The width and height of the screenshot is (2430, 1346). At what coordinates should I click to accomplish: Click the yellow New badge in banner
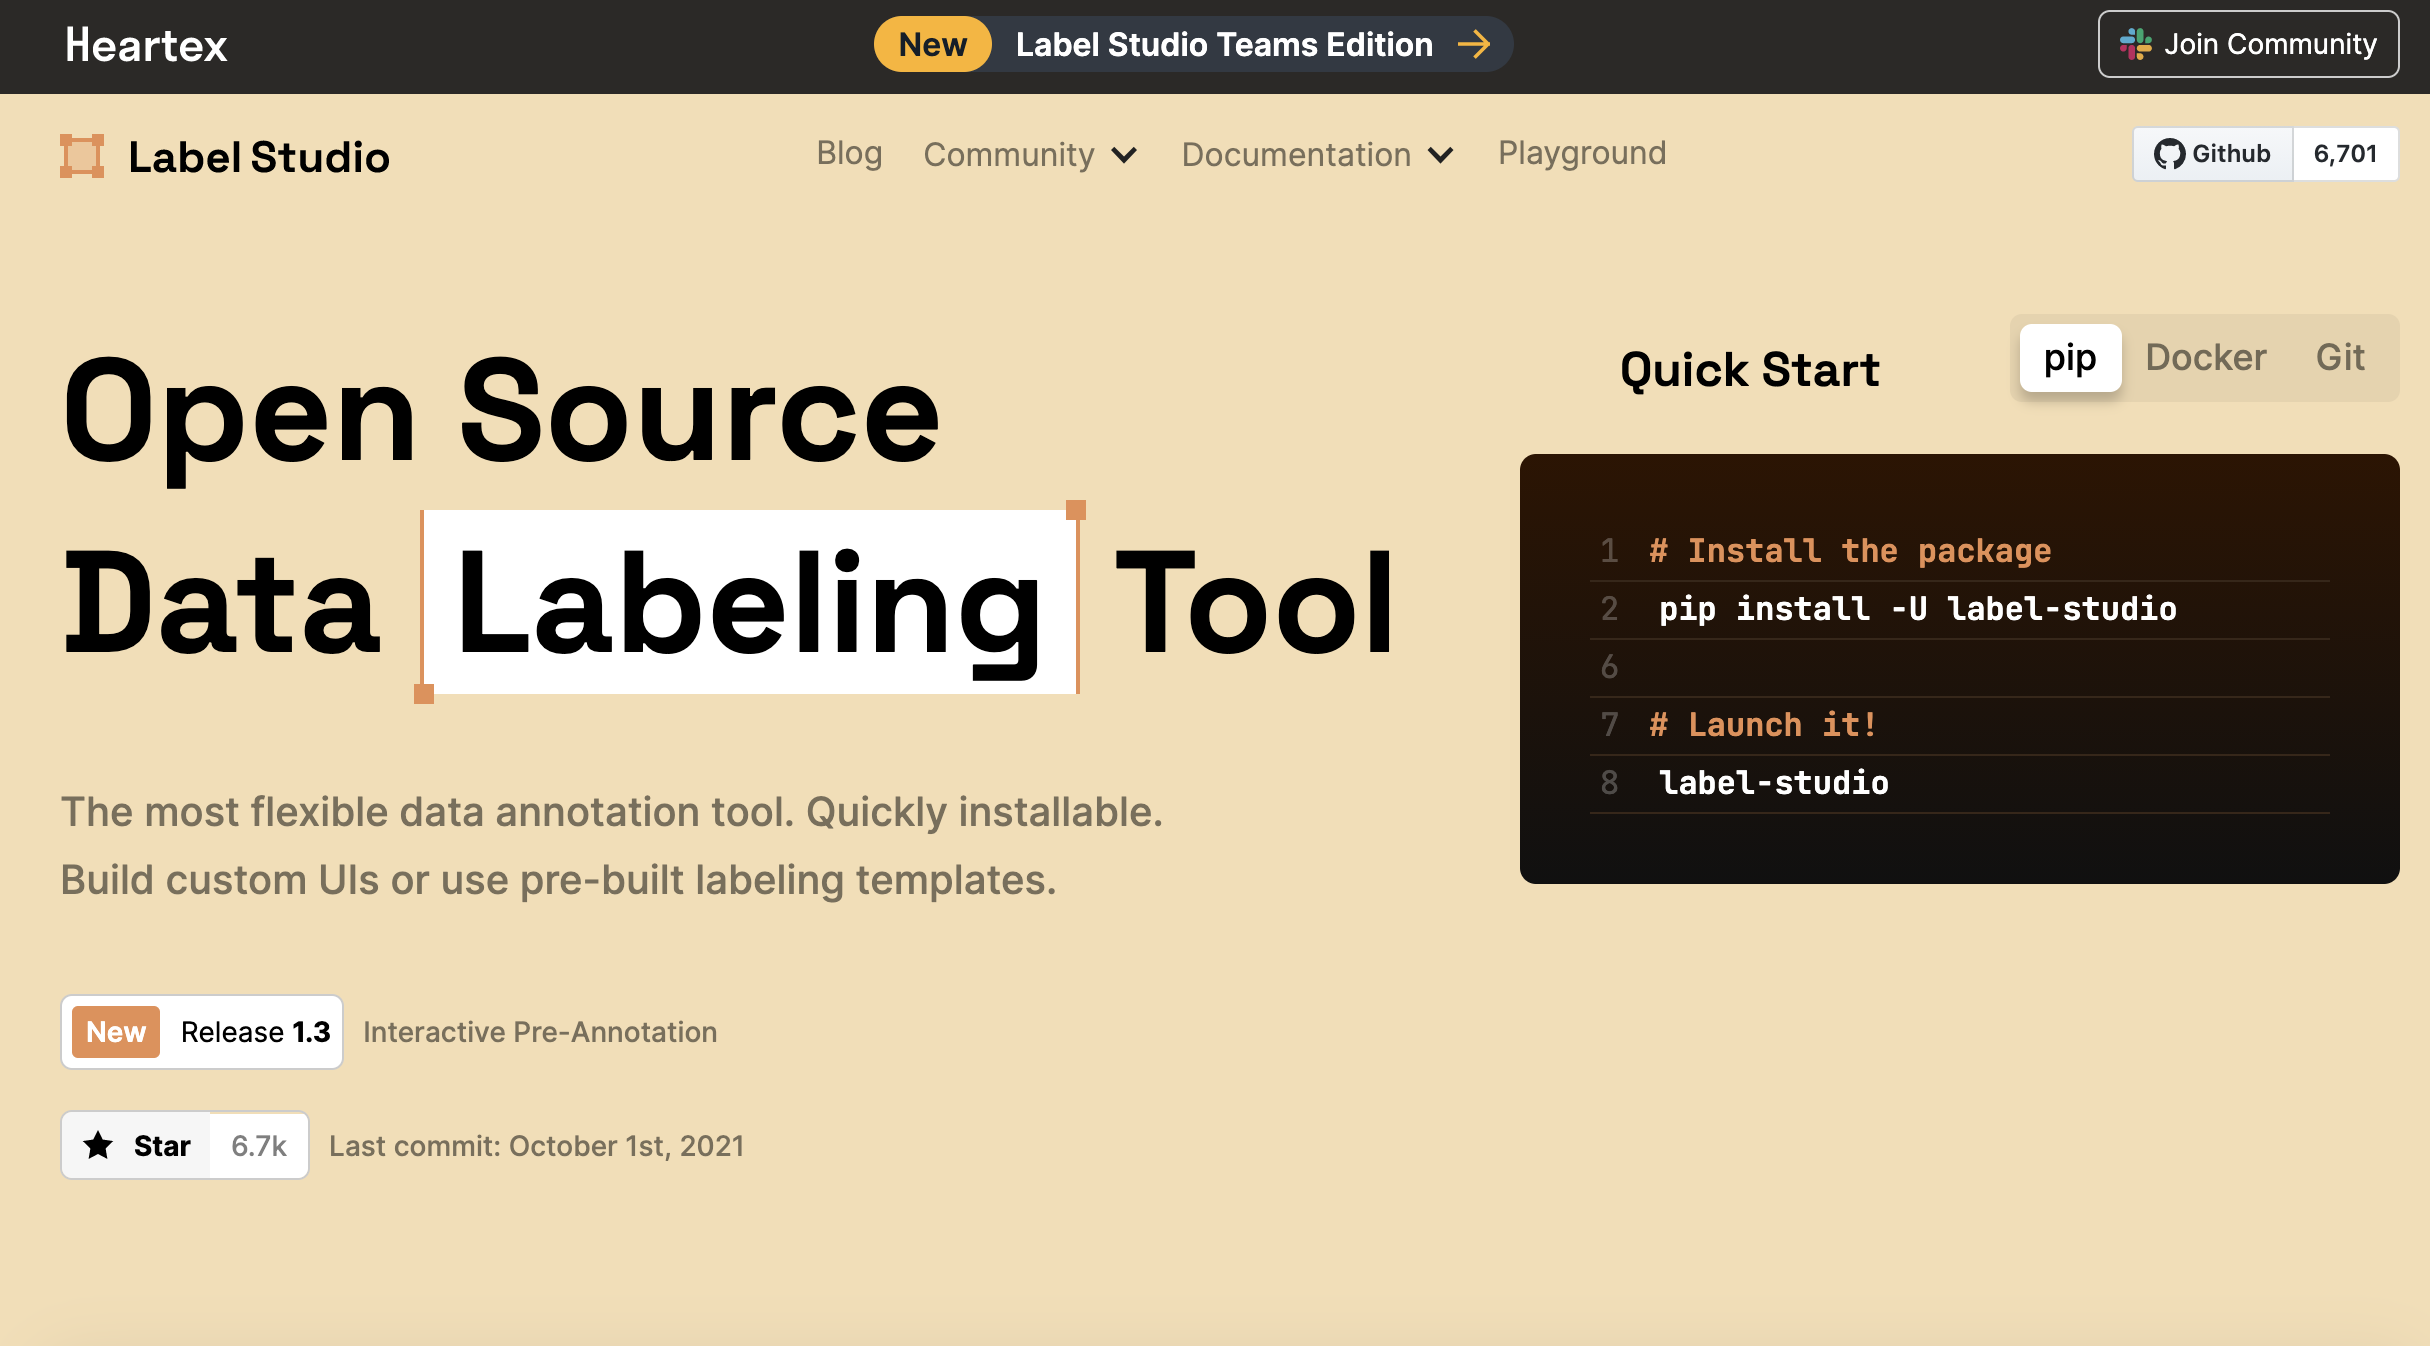tap(932, 44)
